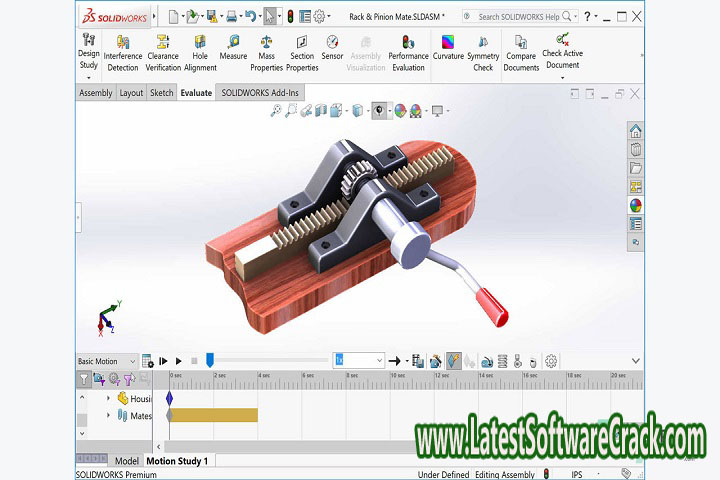Play the motion study animation
This screenshot has width=720, height=480.
[178, 361]
